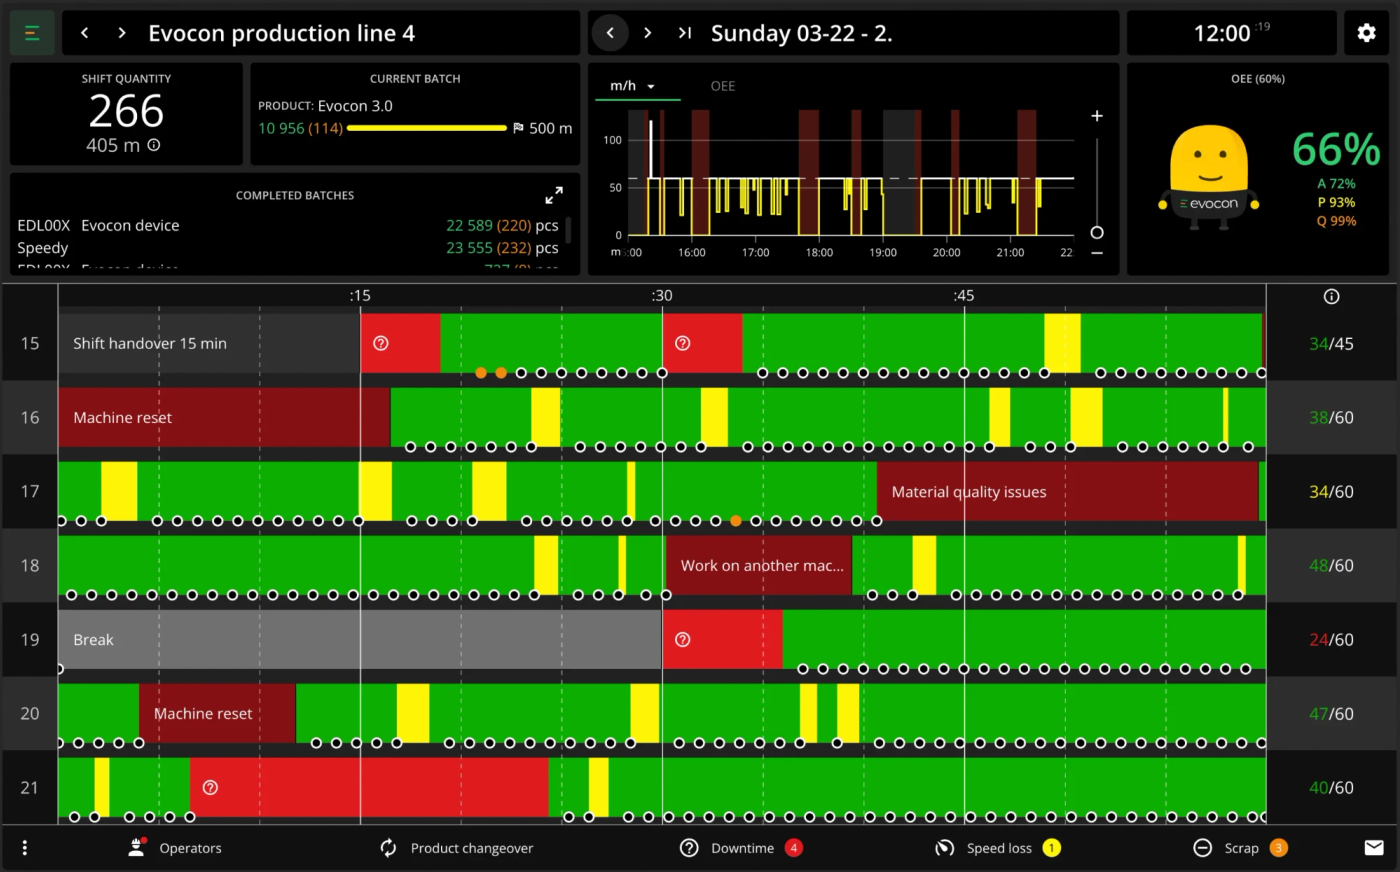Click the 34/45 count for hour 15
Viewport: 1400px width, 872px height.
click(1331, 343)
